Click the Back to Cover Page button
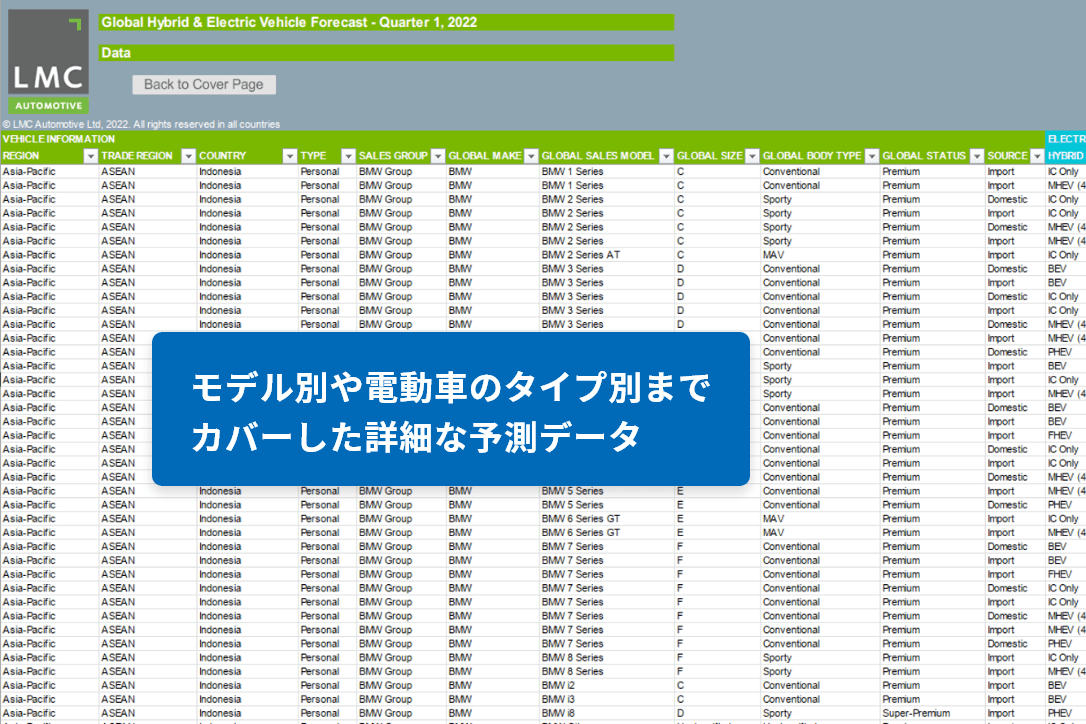 pyautogui.click(x=204, y=85)
